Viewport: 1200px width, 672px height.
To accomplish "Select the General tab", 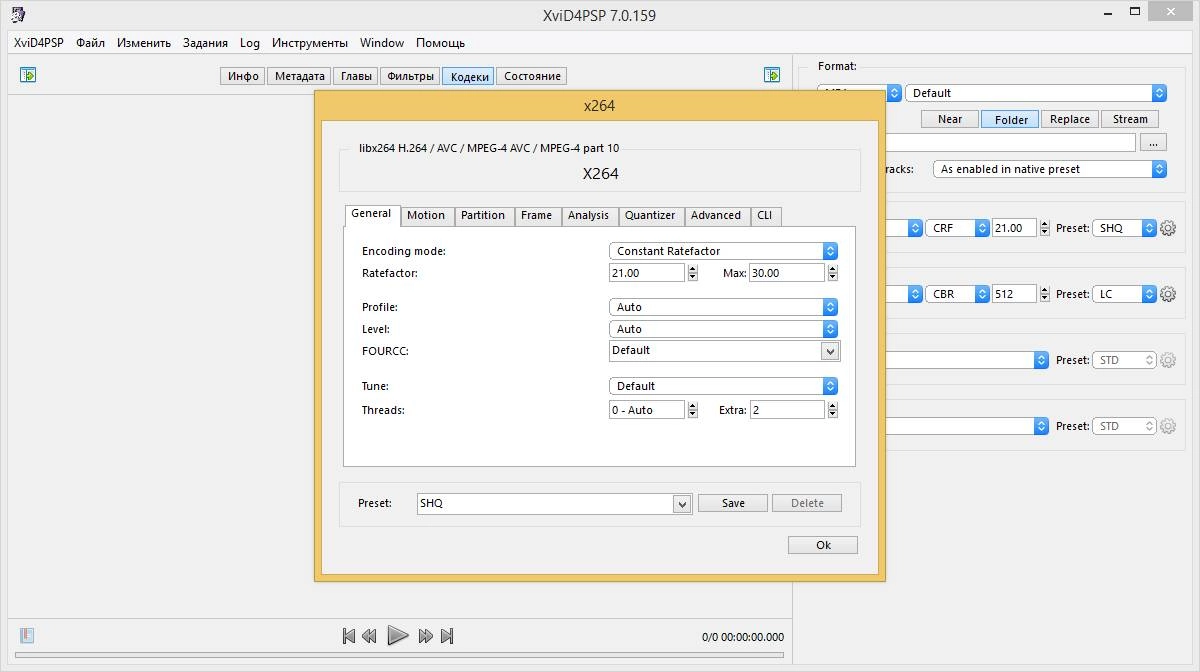I will tap(371, 214).
